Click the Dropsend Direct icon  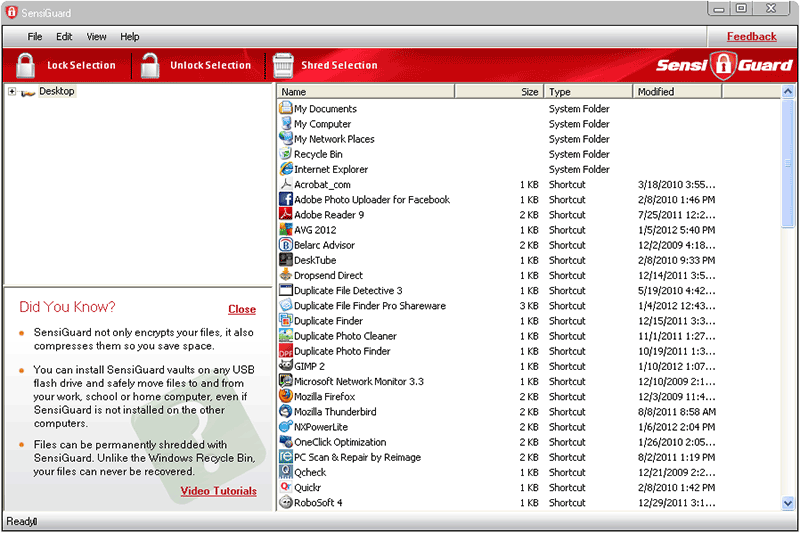tap(286, 275)
